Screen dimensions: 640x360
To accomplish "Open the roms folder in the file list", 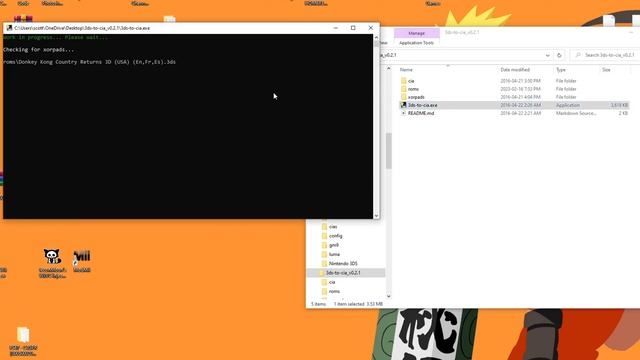I will (x=413, y=89).
